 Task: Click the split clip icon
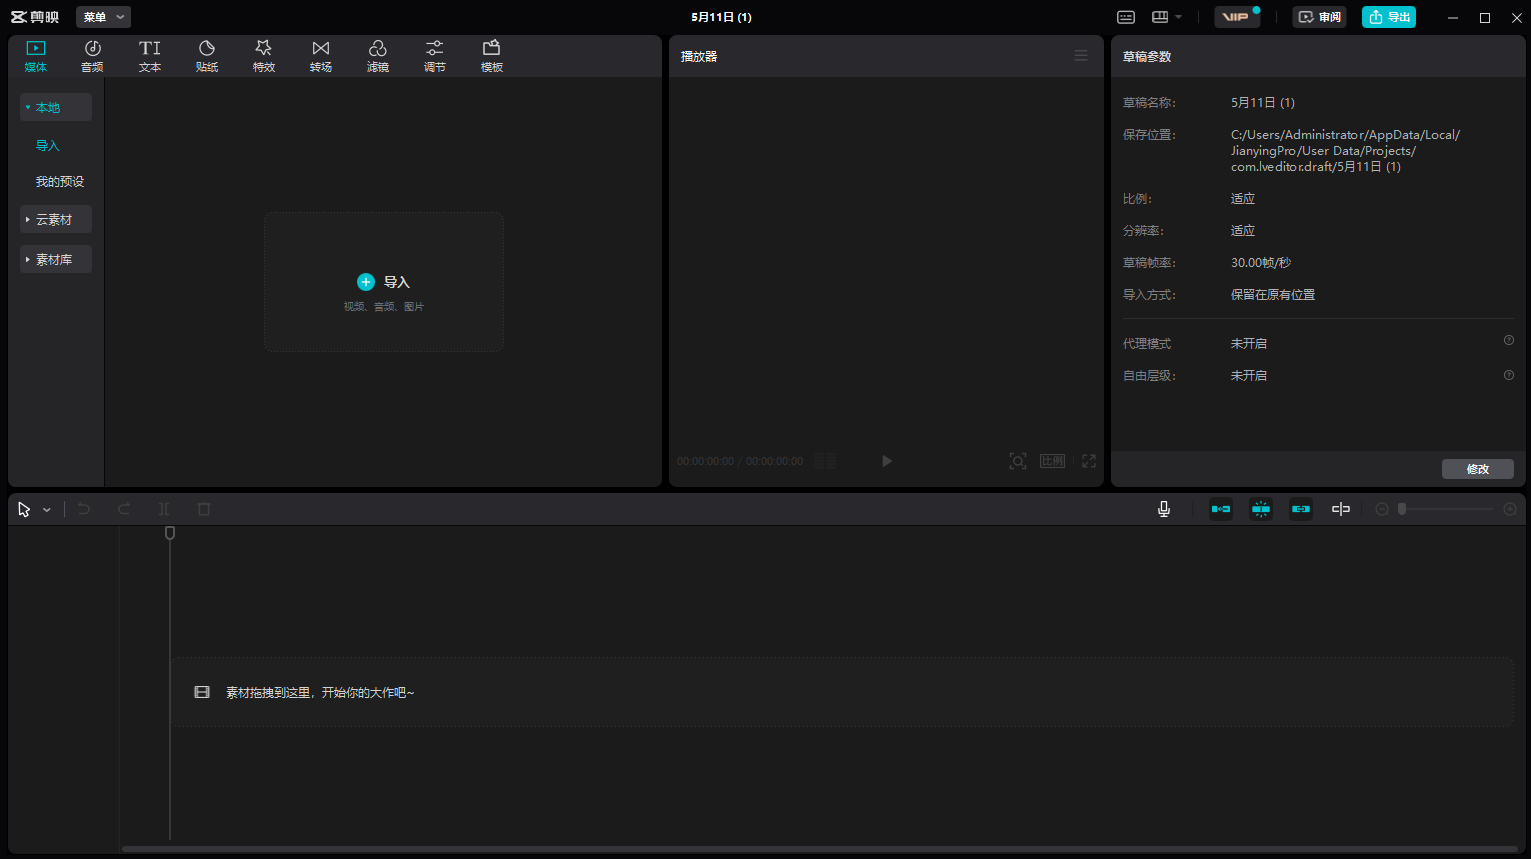point(164,509)
